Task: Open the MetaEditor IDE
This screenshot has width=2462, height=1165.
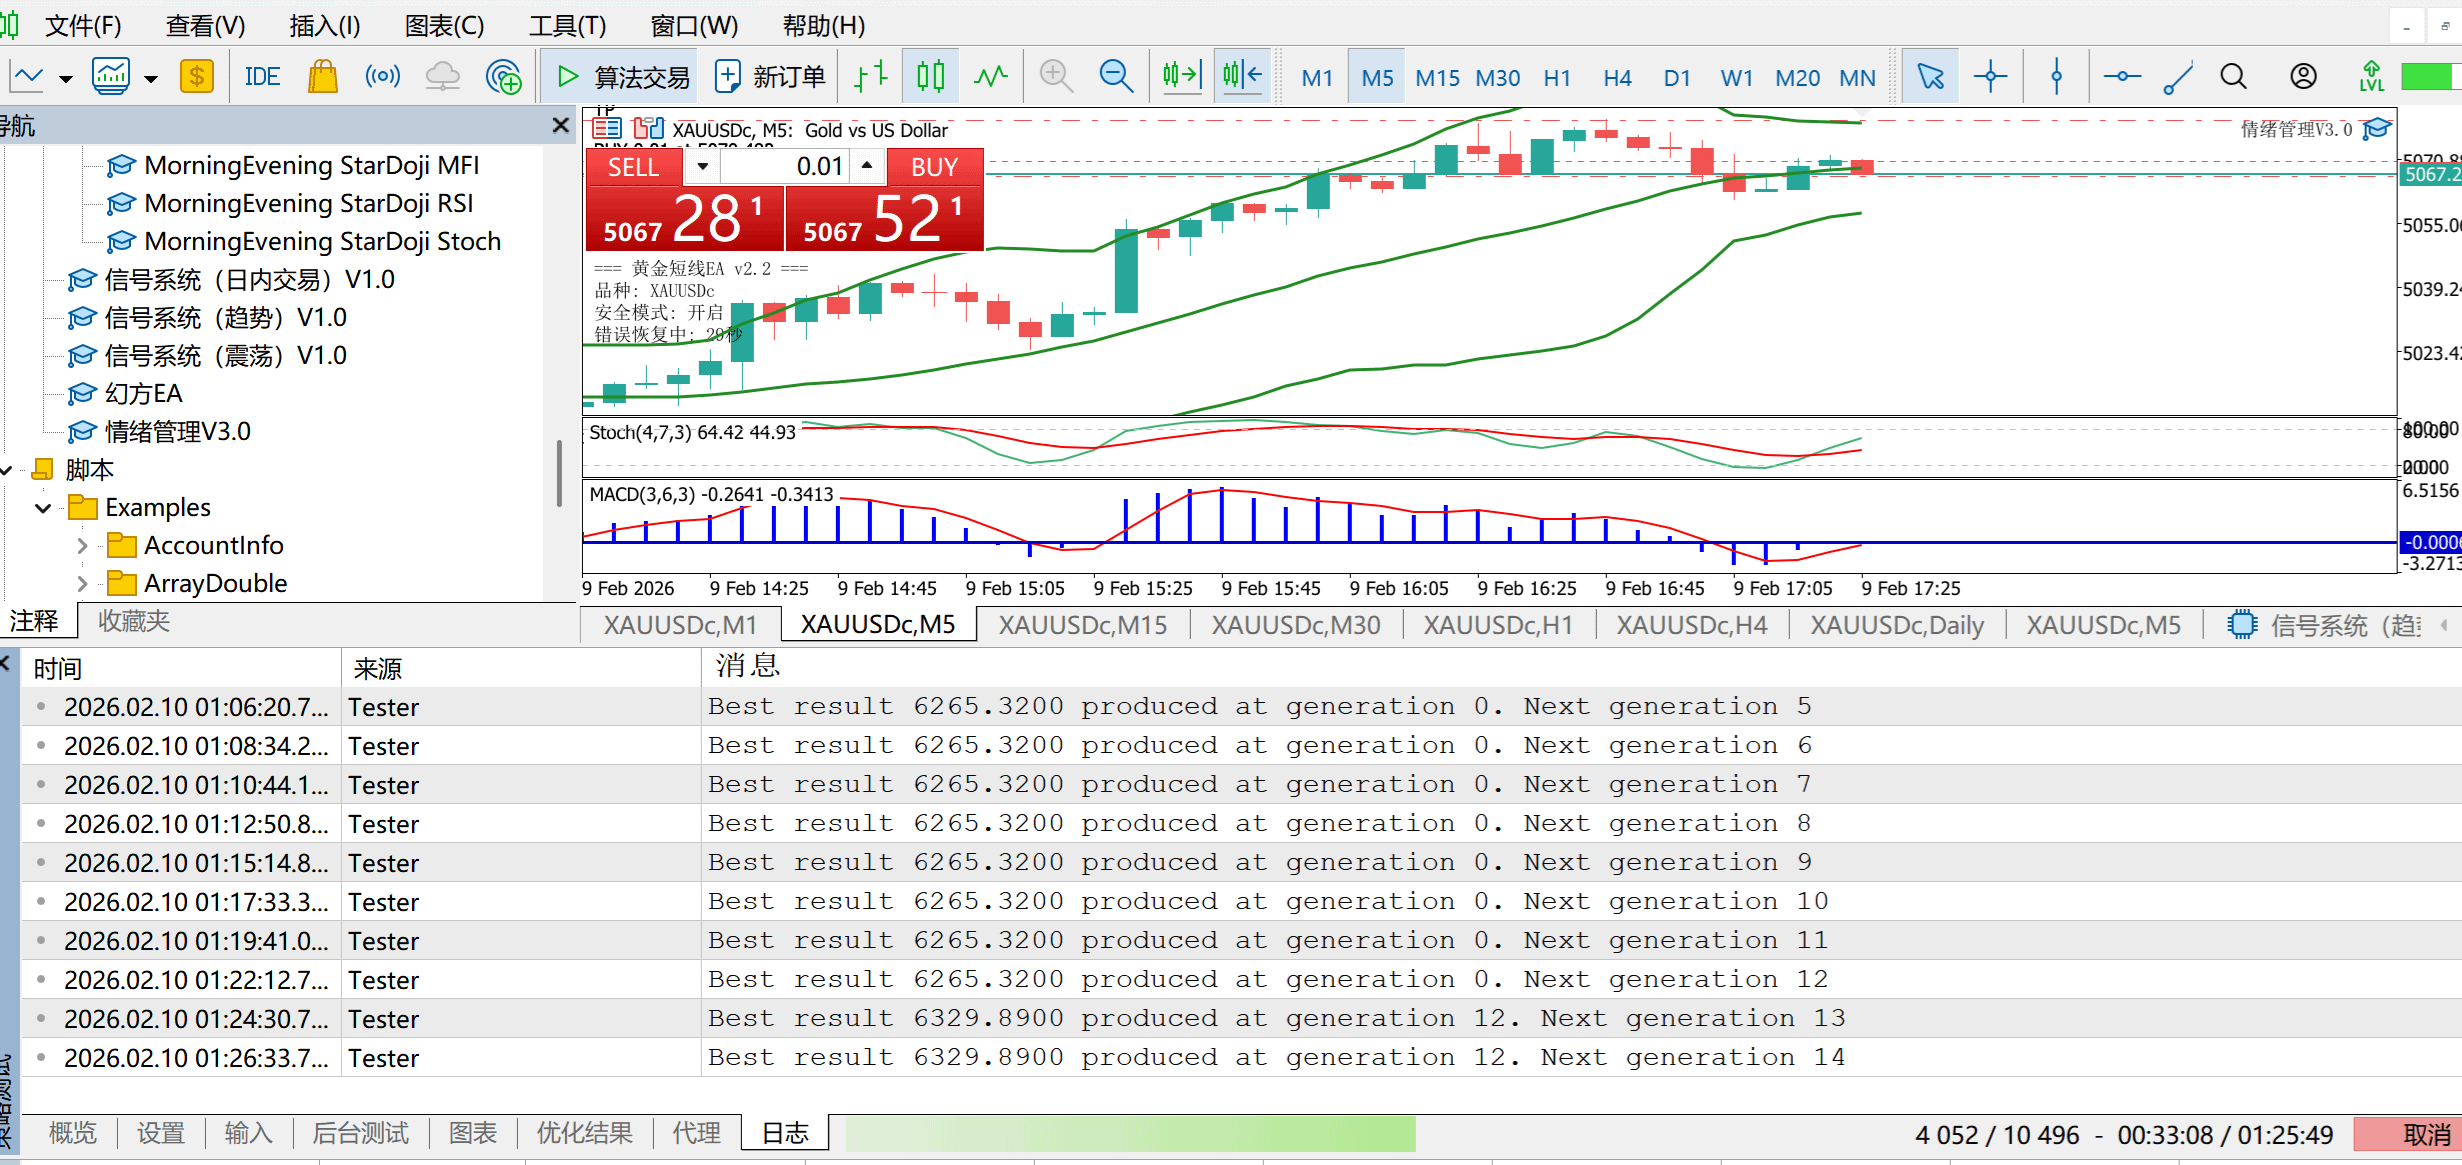Action: tap(262, 77)
